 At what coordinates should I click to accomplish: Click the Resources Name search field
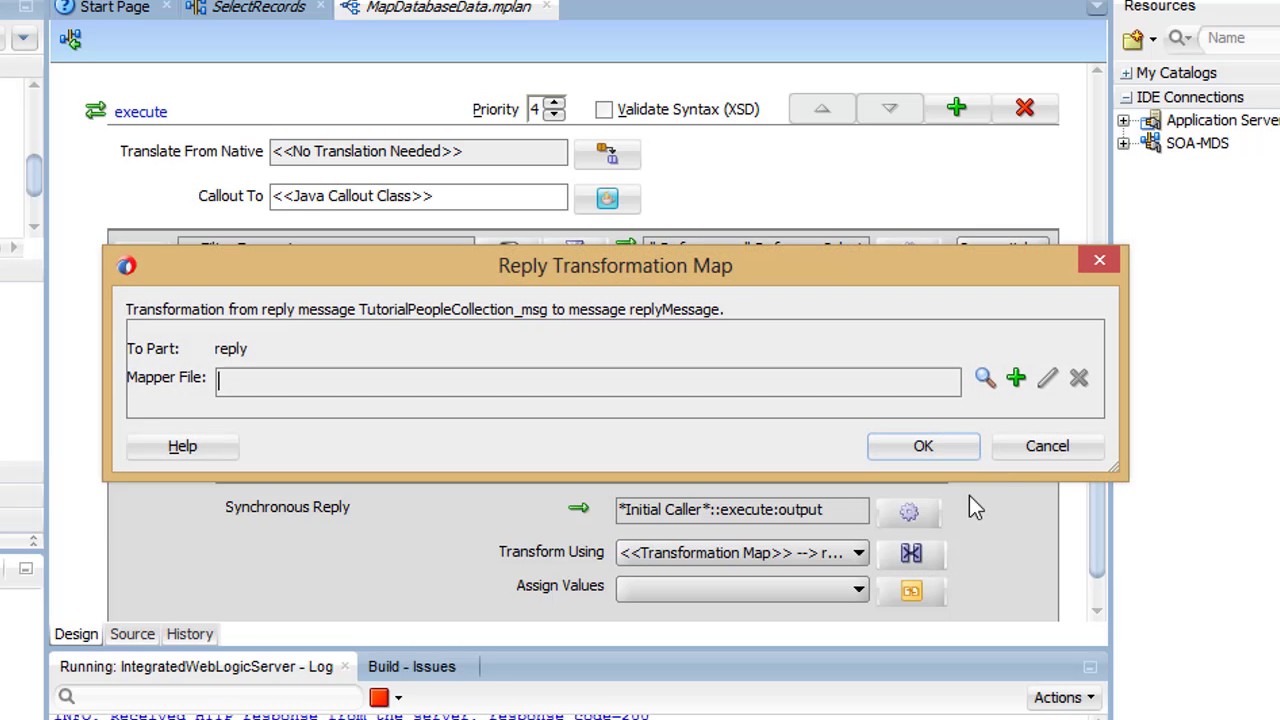1240,38
